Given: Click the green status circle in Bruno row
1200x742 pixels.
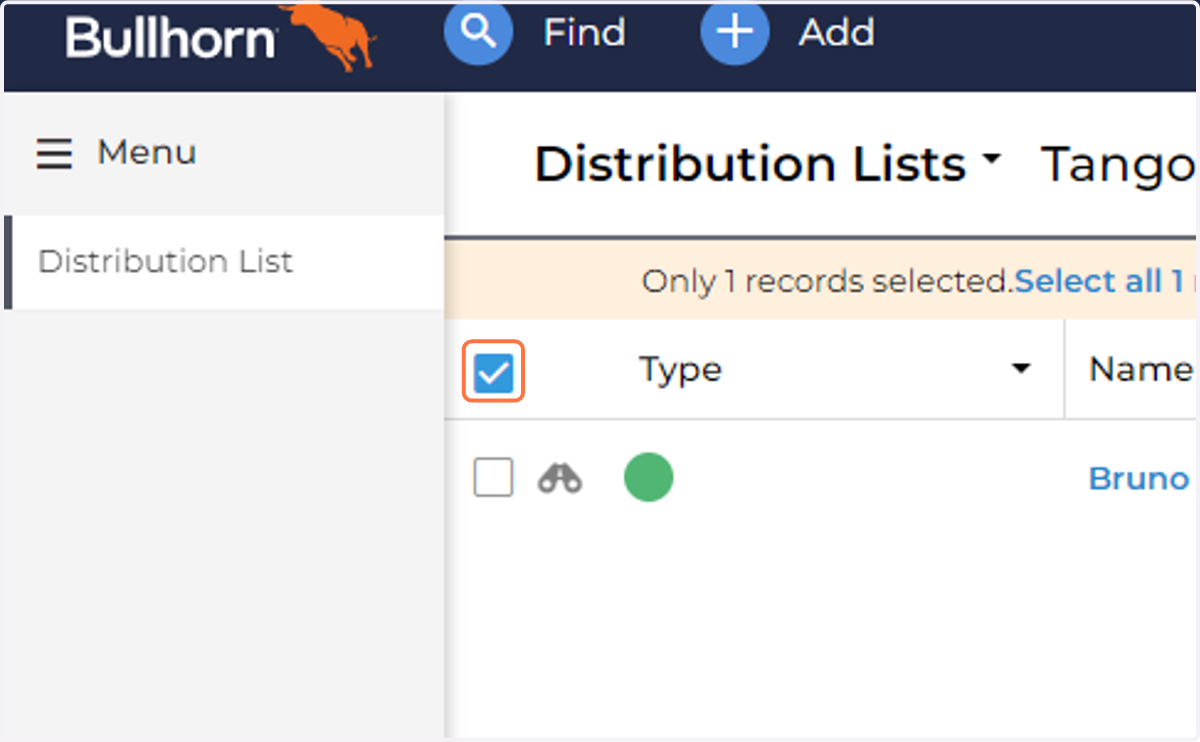Looking at the screenshot, I should [649, 477].
